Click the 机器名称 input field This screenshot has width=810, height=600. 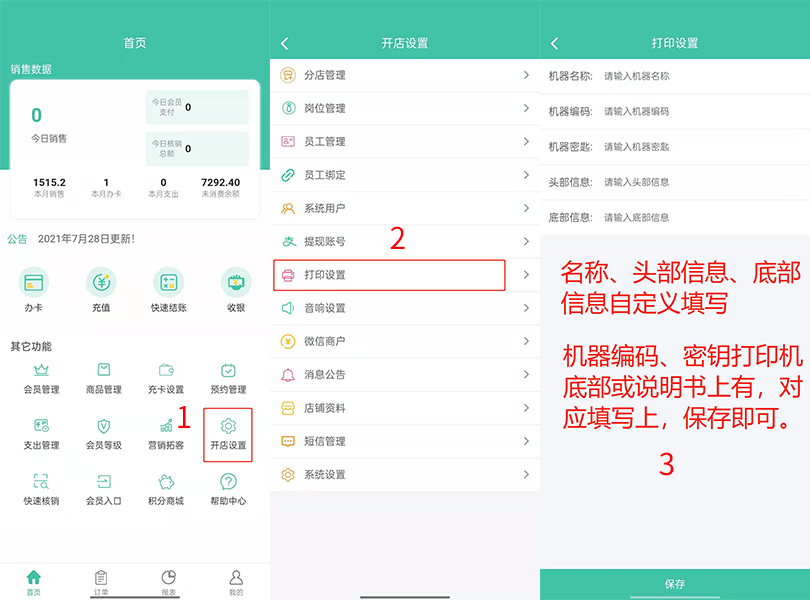(x=700, y=76)
